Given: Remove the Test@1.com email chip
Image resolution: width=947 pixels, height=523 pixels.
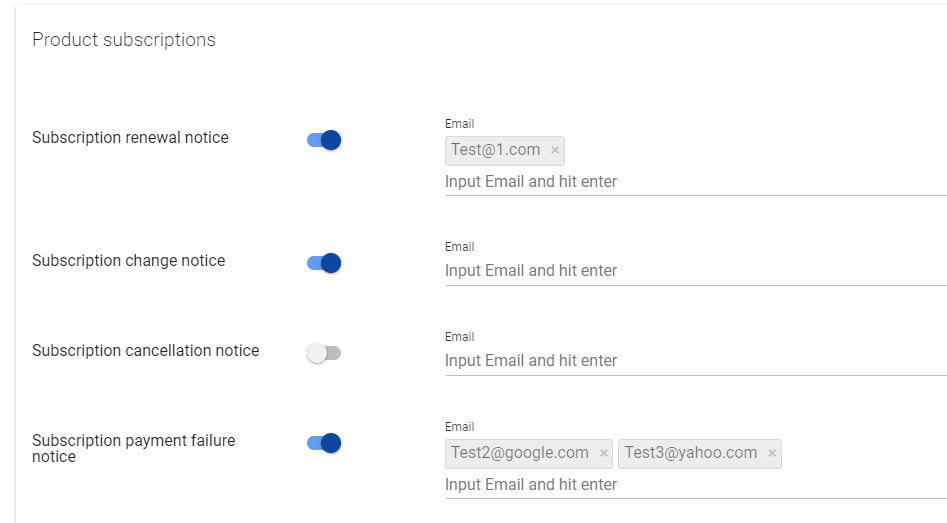Looking at the screenshot, I should click(x=555, y=150).
